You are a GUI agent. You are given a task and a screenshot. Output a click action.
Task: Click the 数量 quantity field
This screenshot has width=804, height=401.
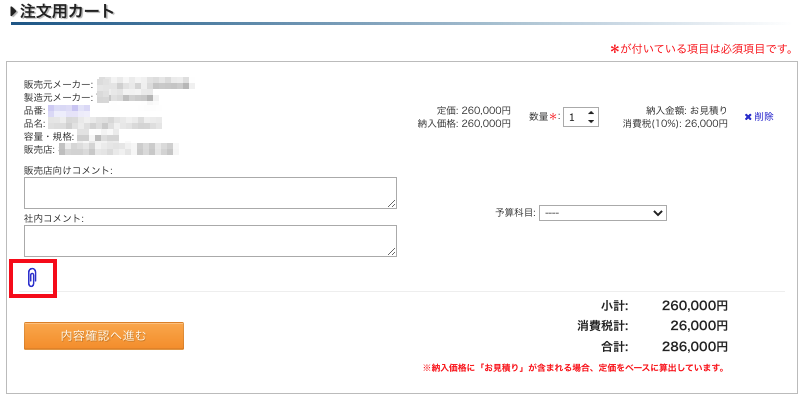tap(575, 117)
